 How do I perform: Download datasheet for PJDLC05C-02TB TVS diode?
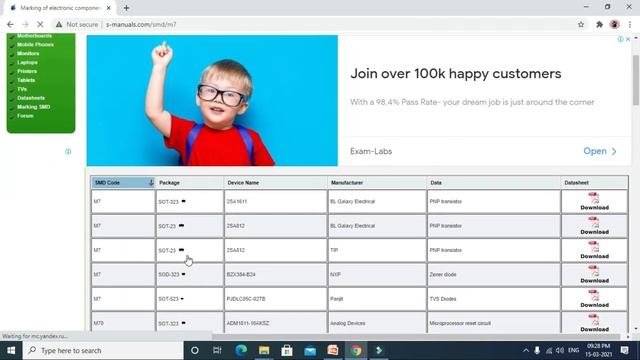click(x=594, y=299)
